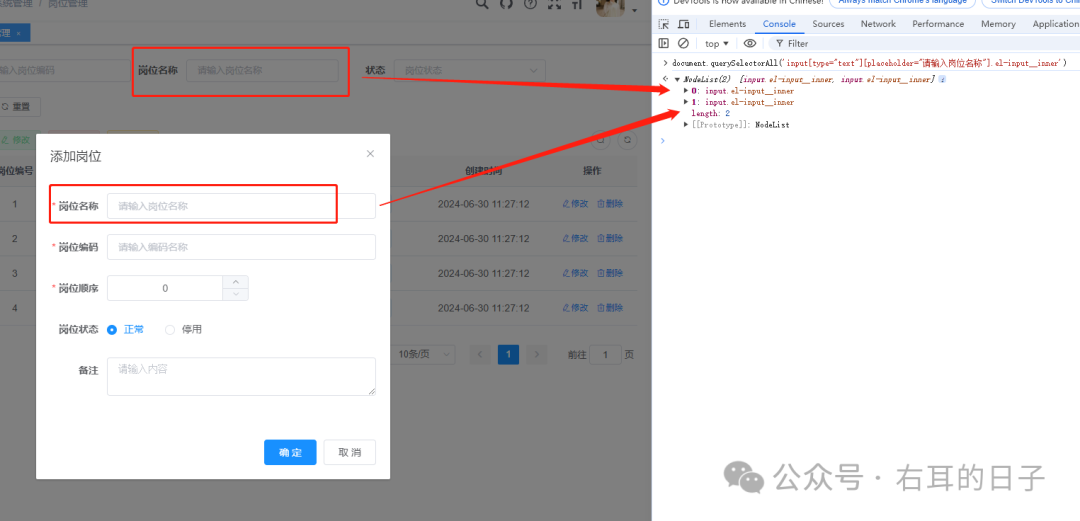Expand the 1: input.el-input__inner node
This screenshot has height=521, width=1080.
point(685,102)
